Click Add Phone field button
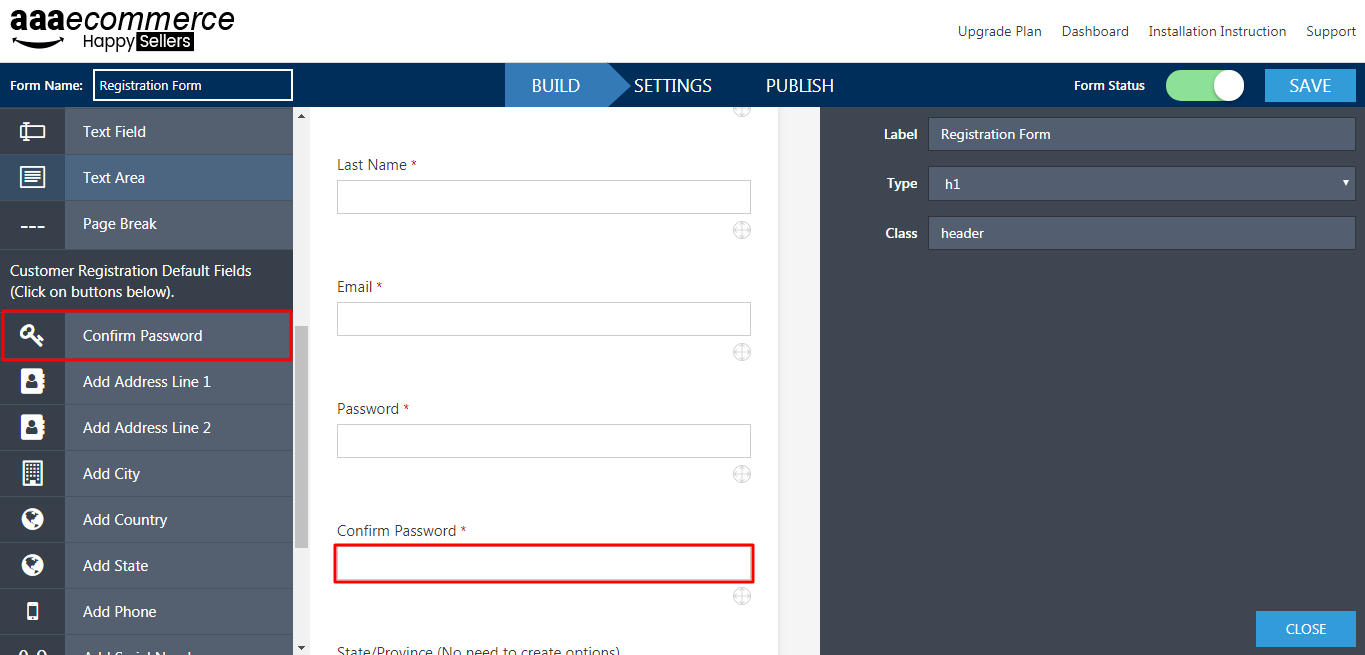Viewport: 1365px width, 655px height. click(146, 612)
